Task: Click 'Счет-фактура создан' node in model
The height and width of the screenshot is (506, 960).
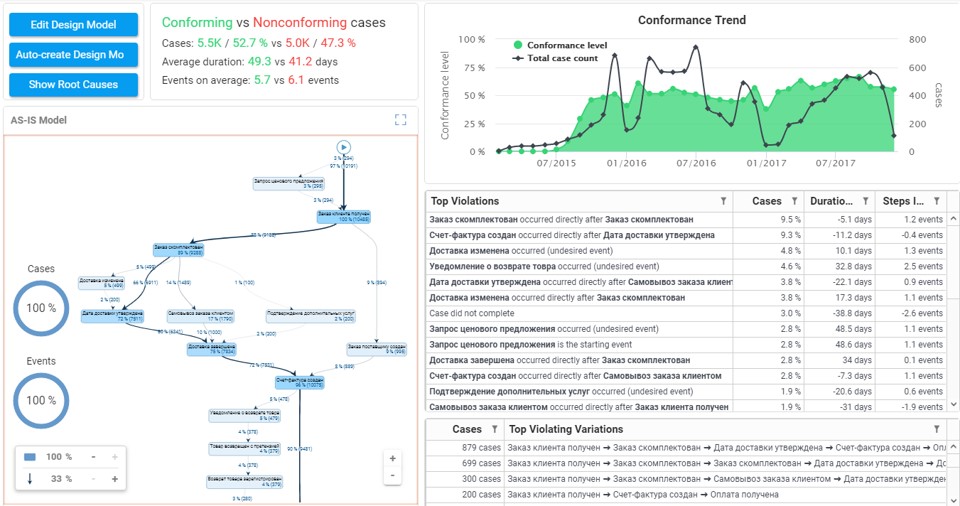Action: pyautogui.click(x=299, y=382)
